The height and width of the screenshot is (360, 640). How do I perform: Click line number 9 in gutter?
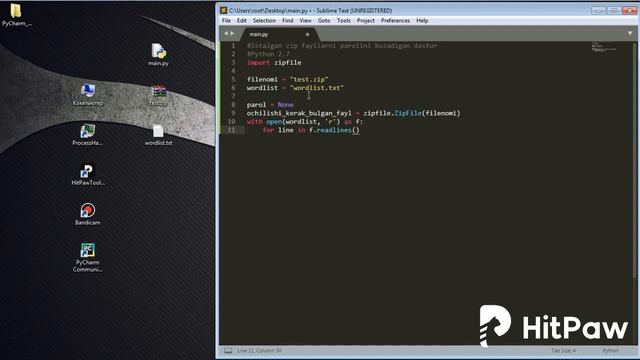(233, 113)
